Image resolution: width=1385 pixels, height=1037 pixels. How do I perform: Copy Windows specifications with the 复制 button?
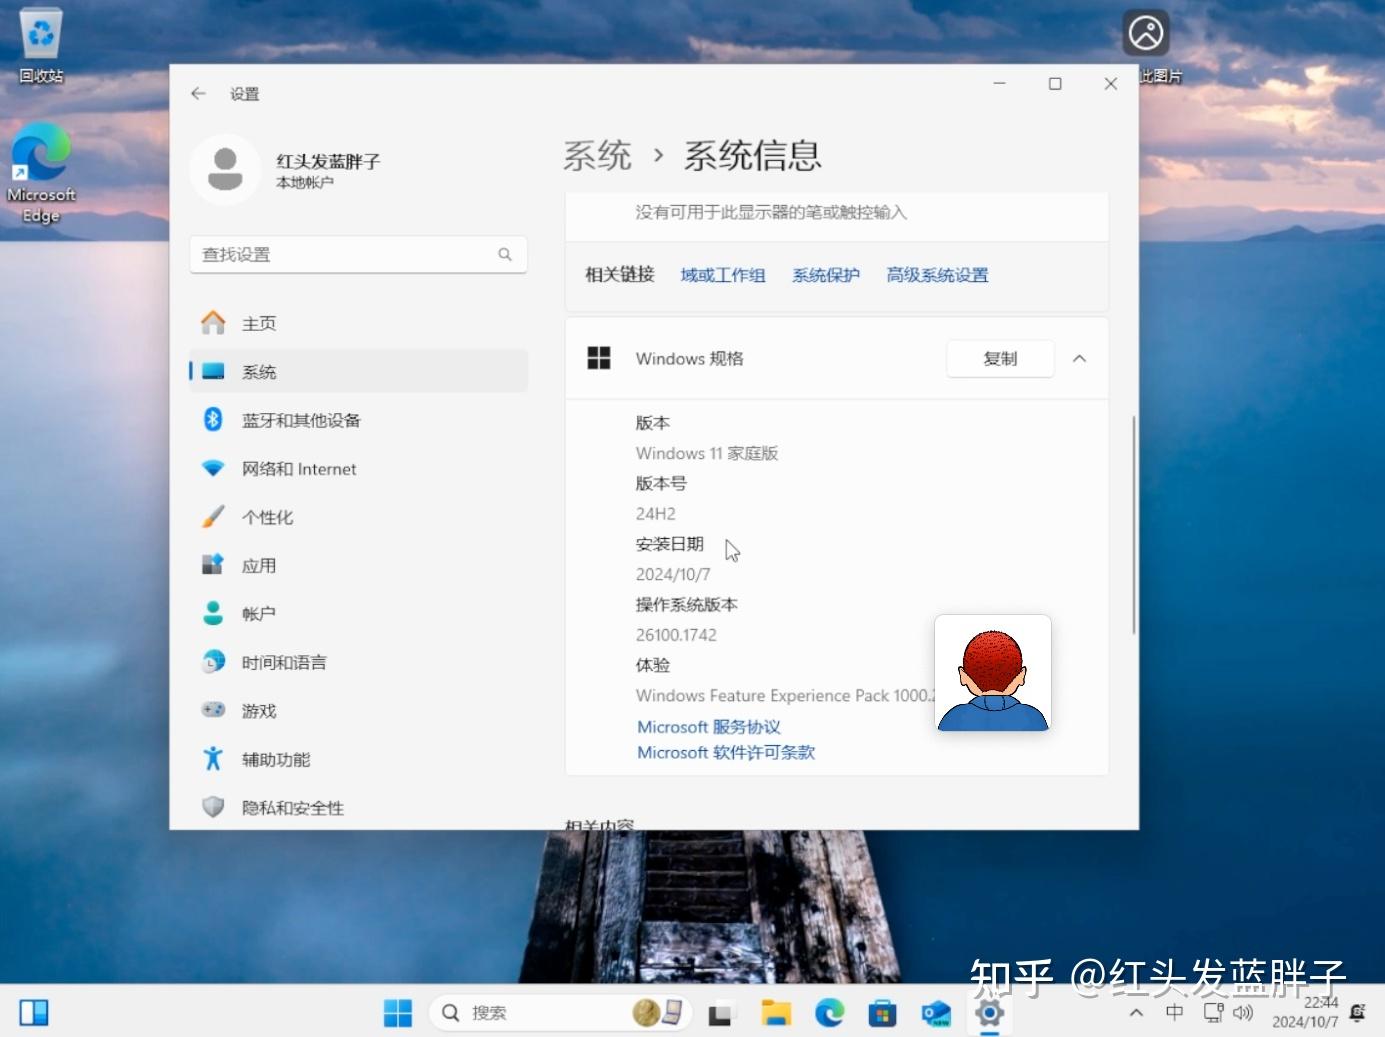coord(1000,358)
